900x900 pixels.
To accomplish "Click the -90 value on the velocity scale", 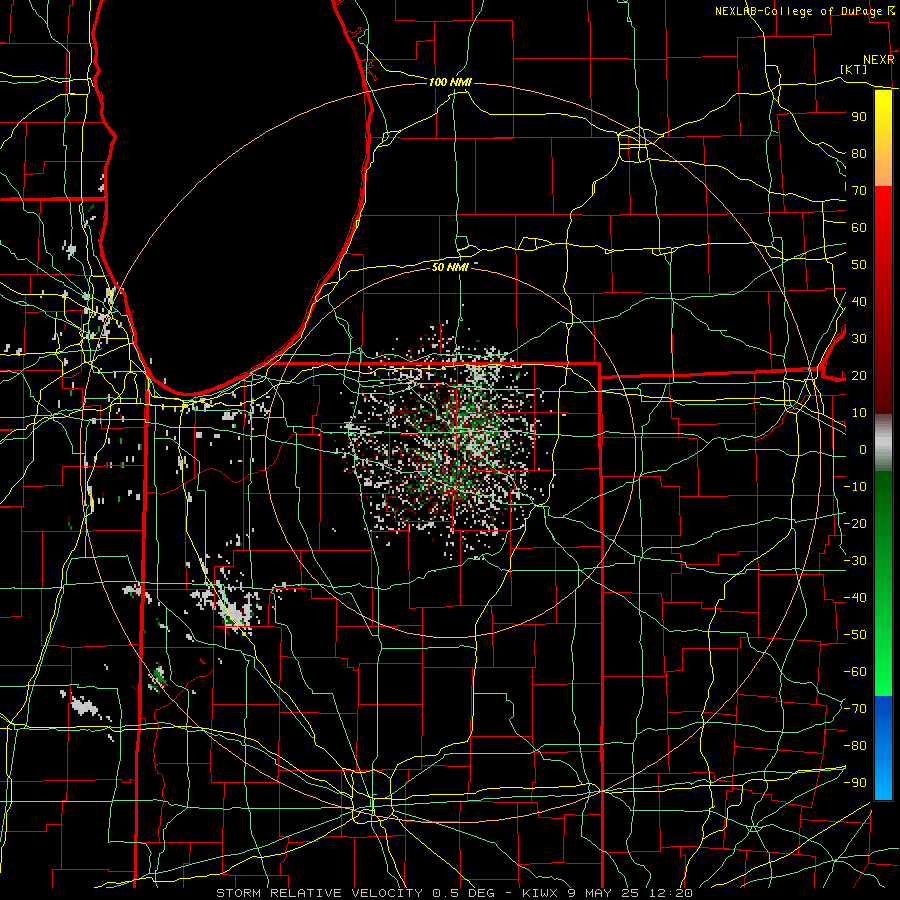I will 855,783.
